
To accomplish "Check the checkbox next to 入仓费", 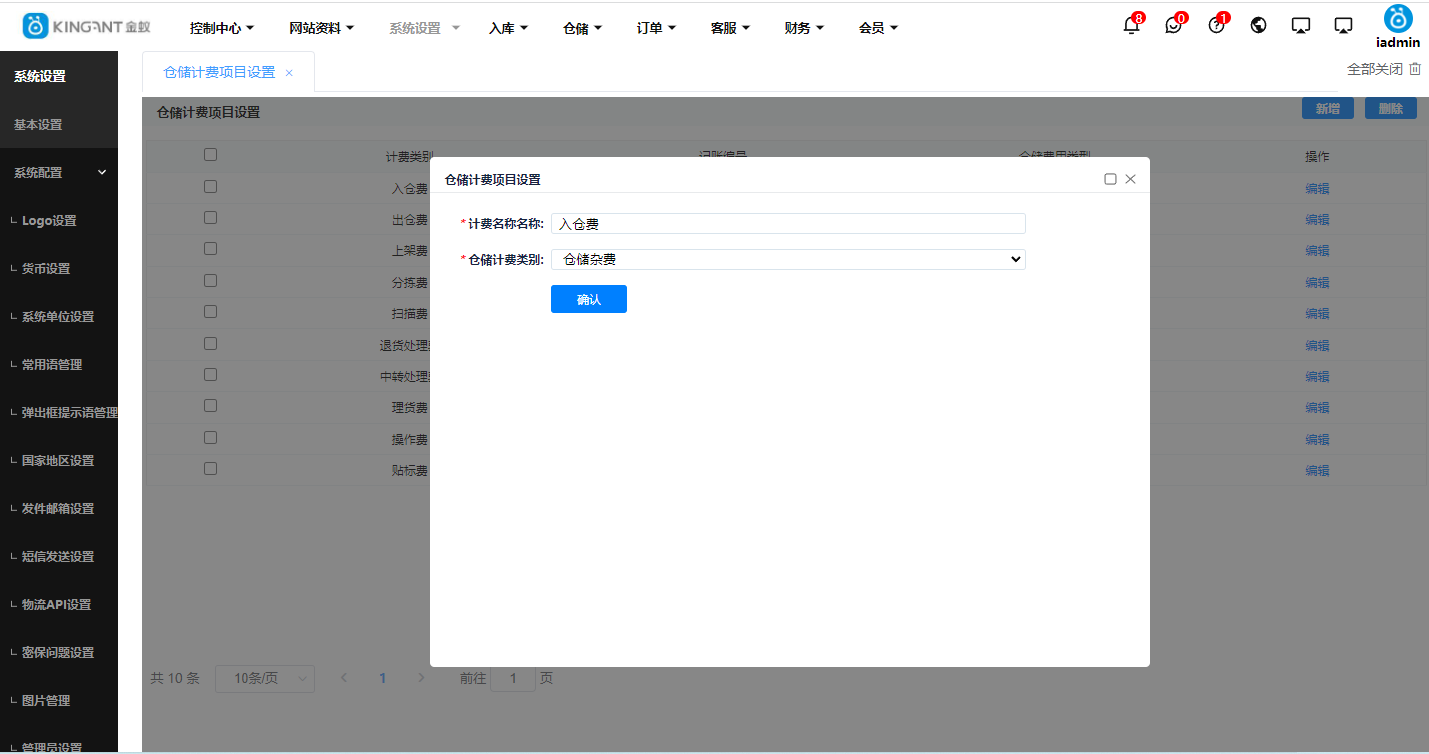I will (x=210, y=186).
